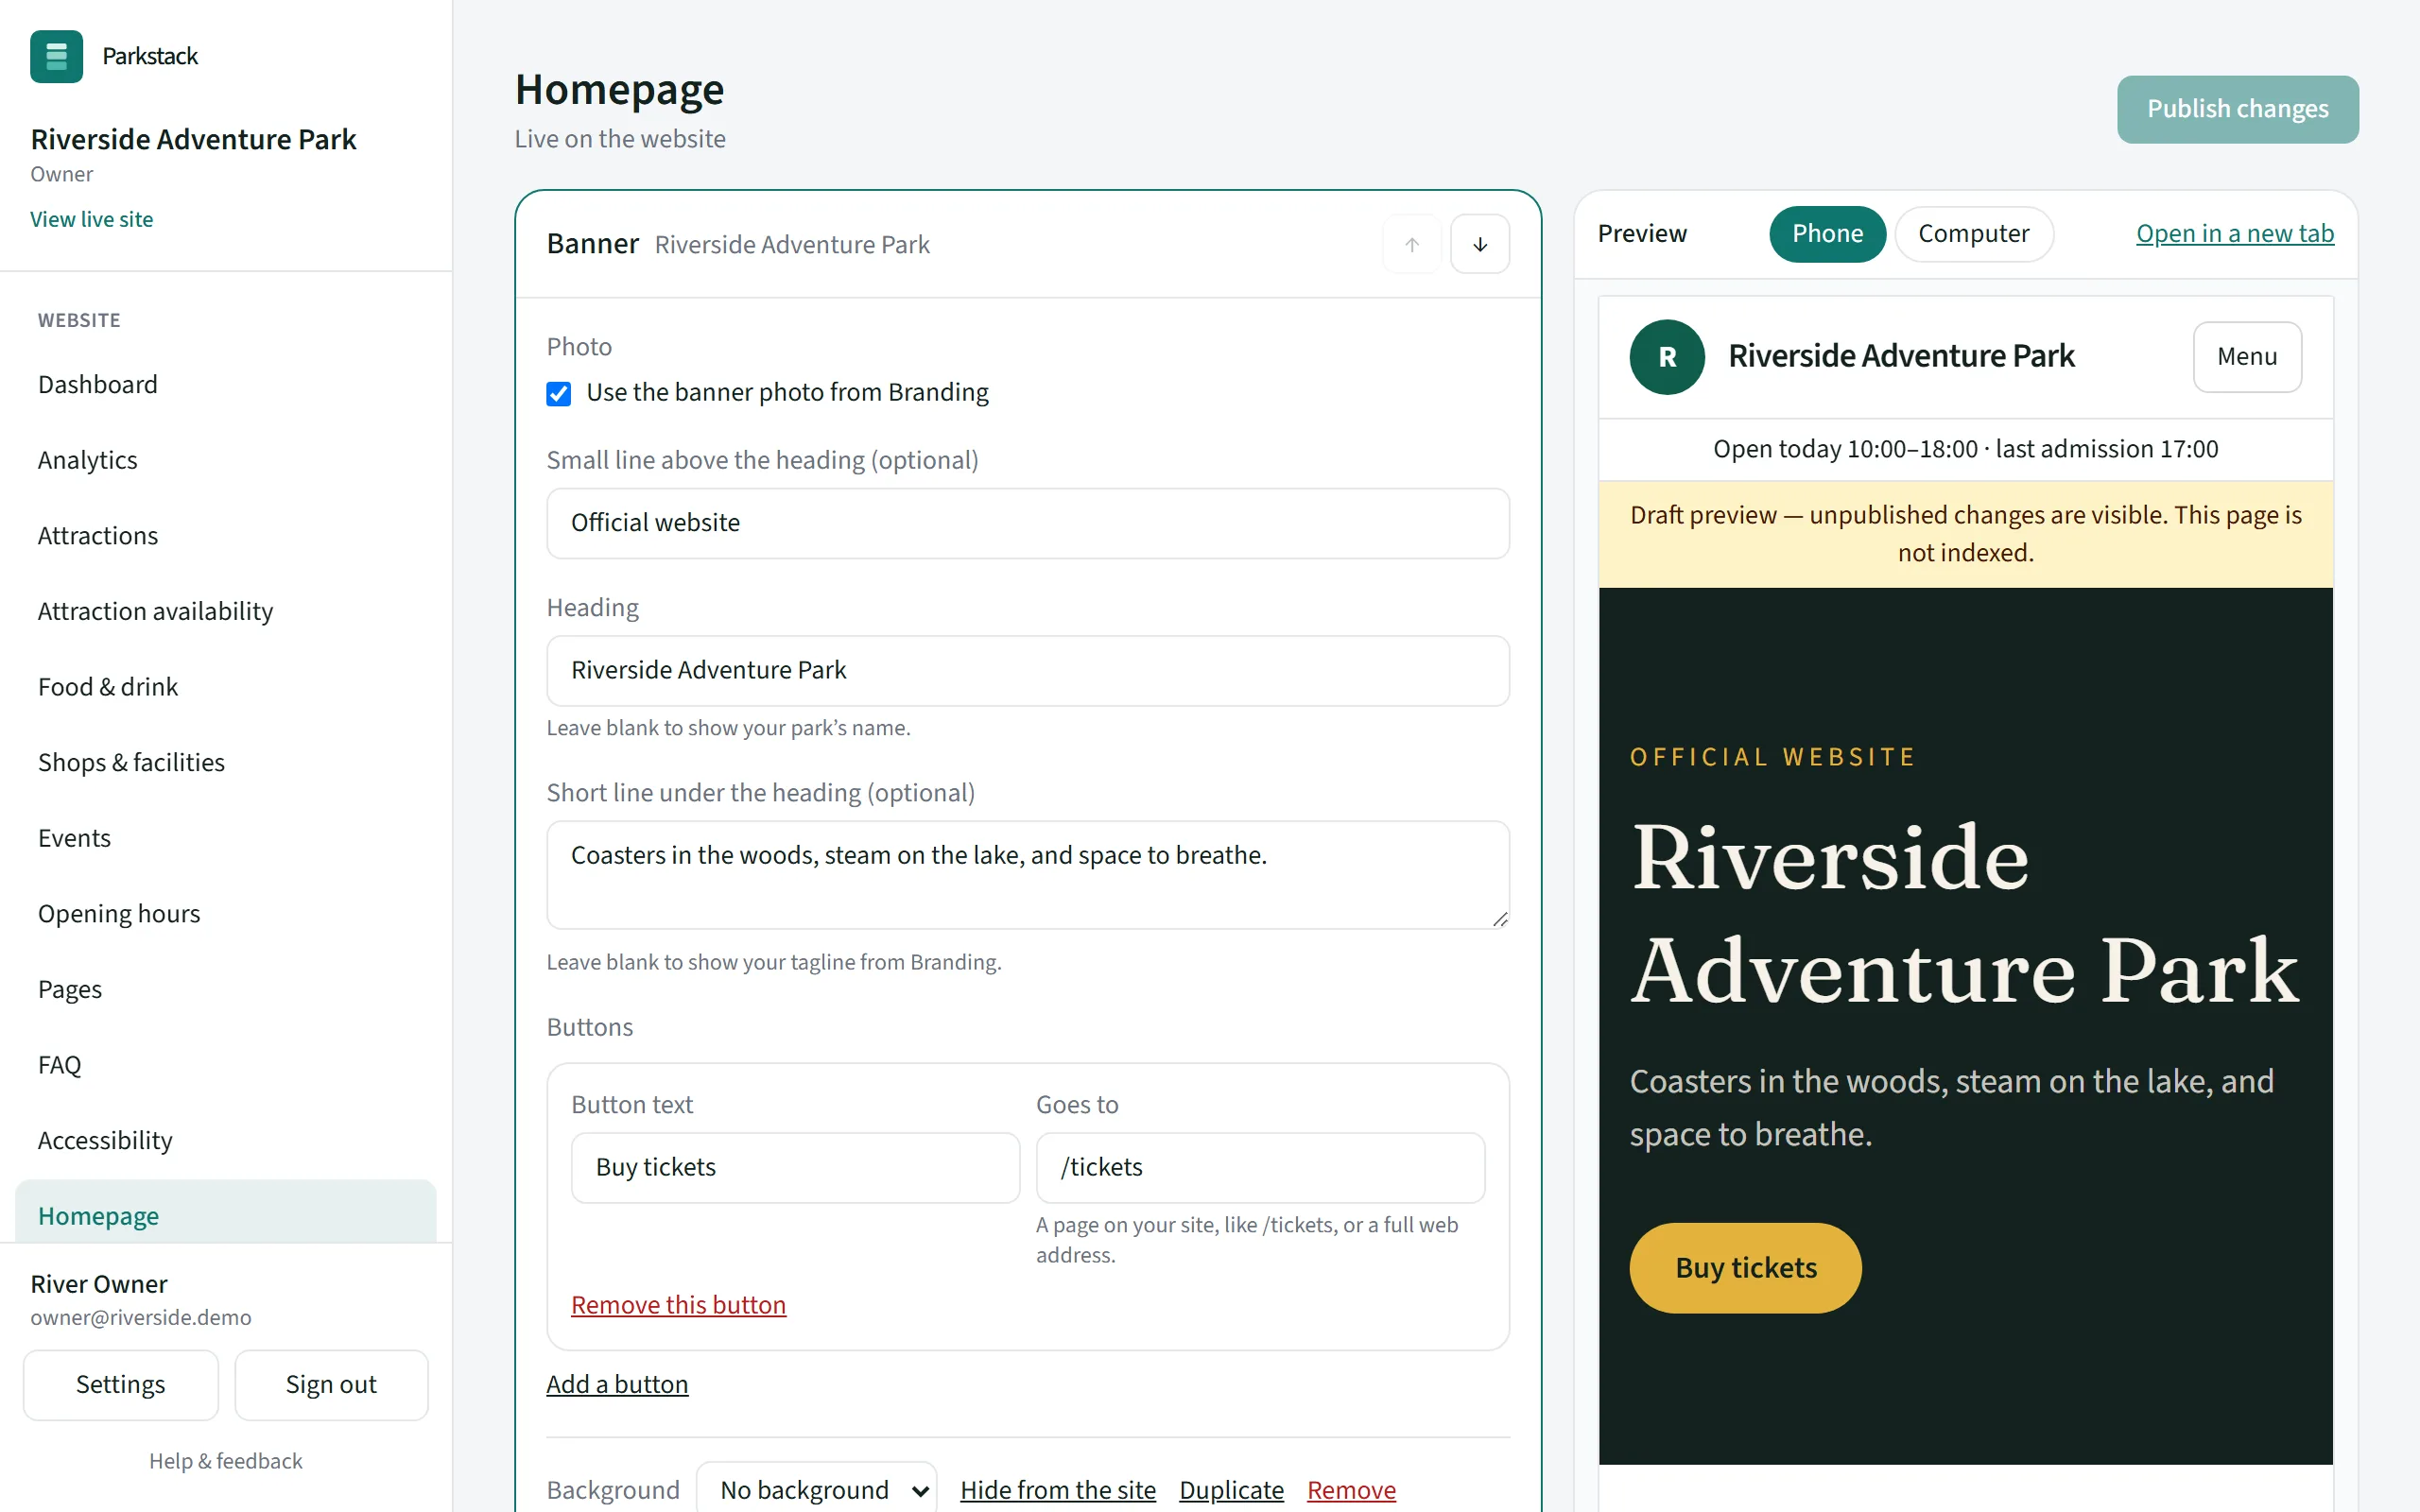Open Settings button in sidebar
This screenshot has width=2420, height=1512.
pos(121,1385)
